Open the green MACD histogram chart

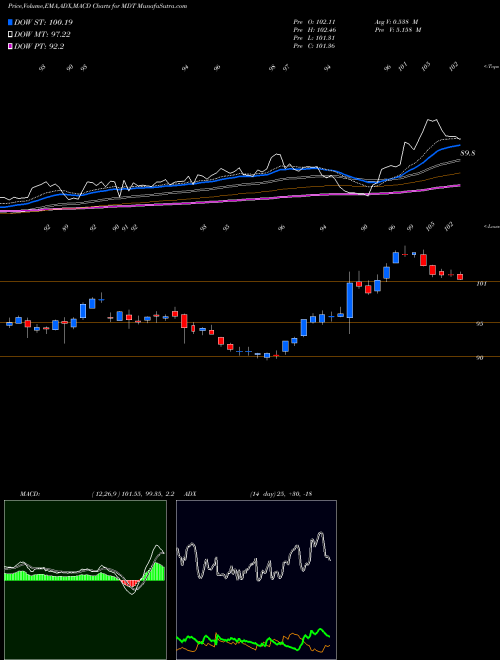(x=85, y=580)
